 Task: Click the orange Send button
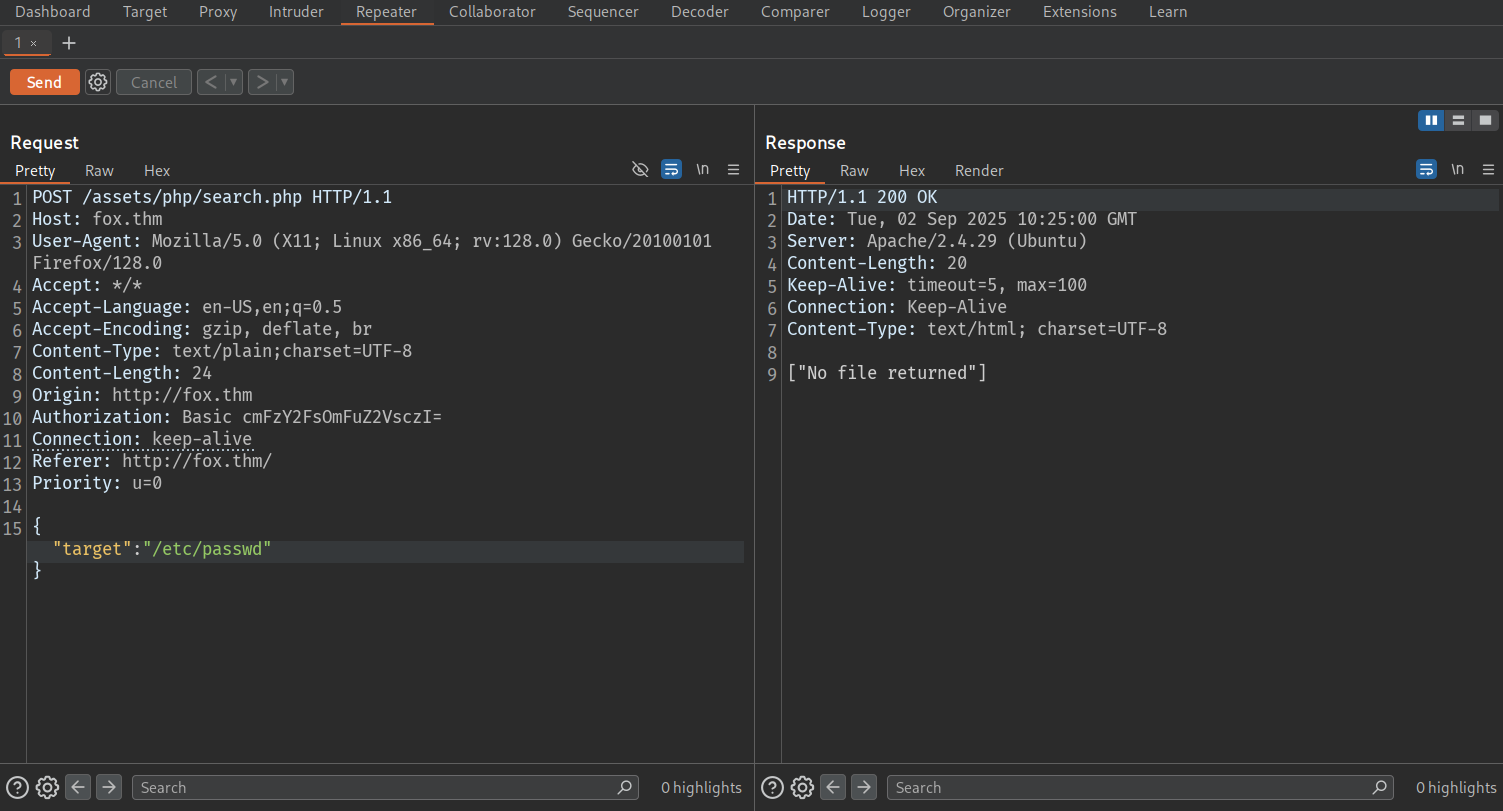44,82
